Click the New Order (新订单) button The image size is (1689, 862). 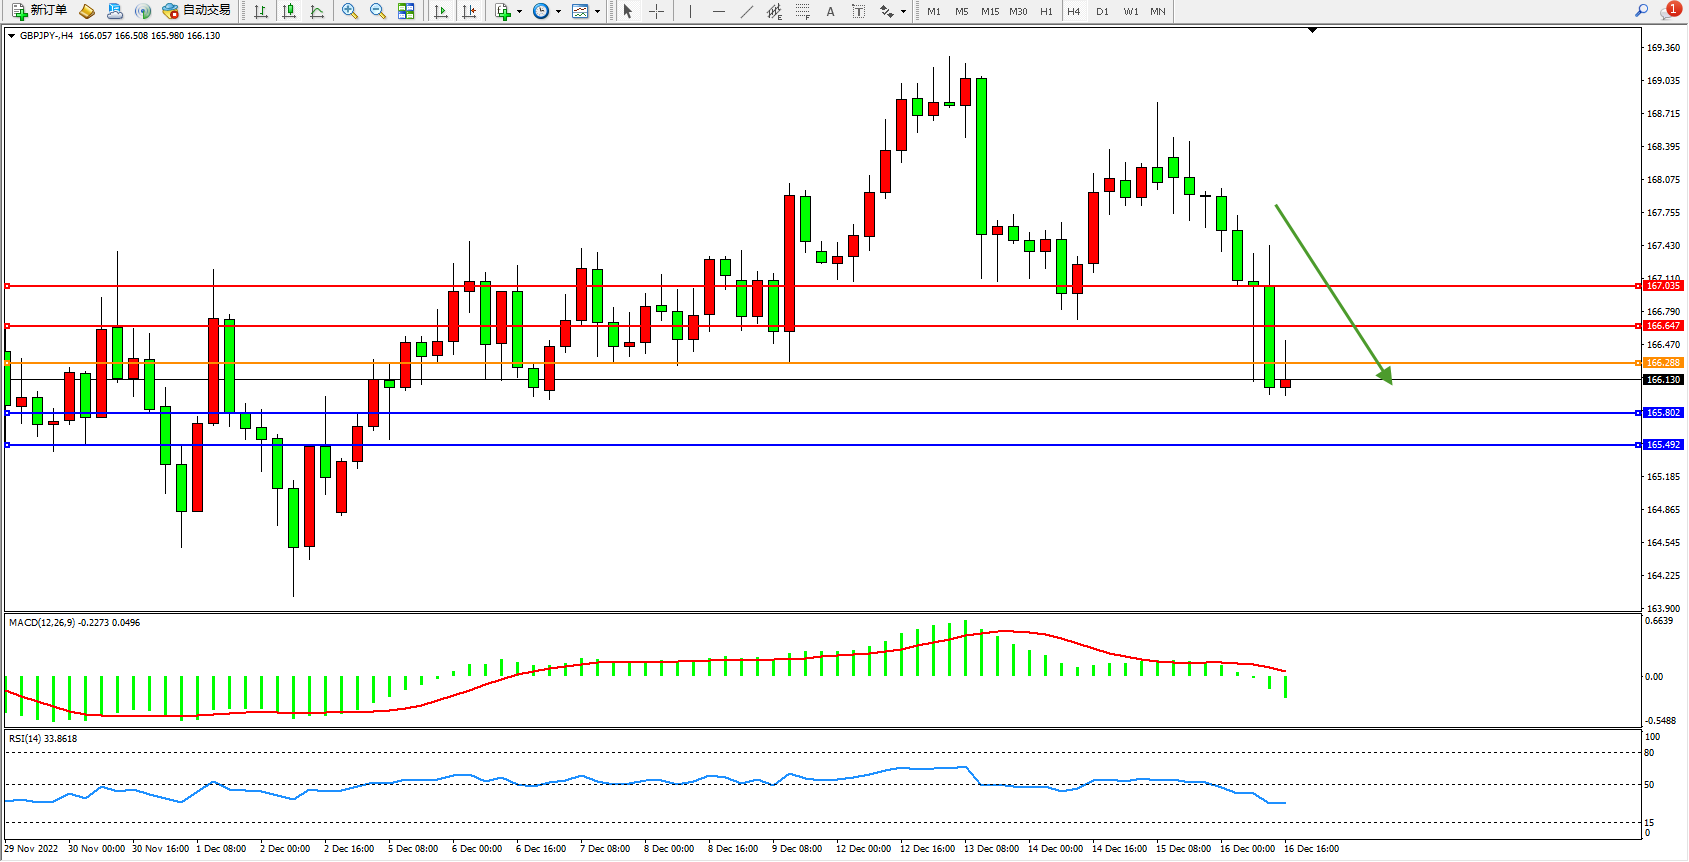[x=40, y=11]
